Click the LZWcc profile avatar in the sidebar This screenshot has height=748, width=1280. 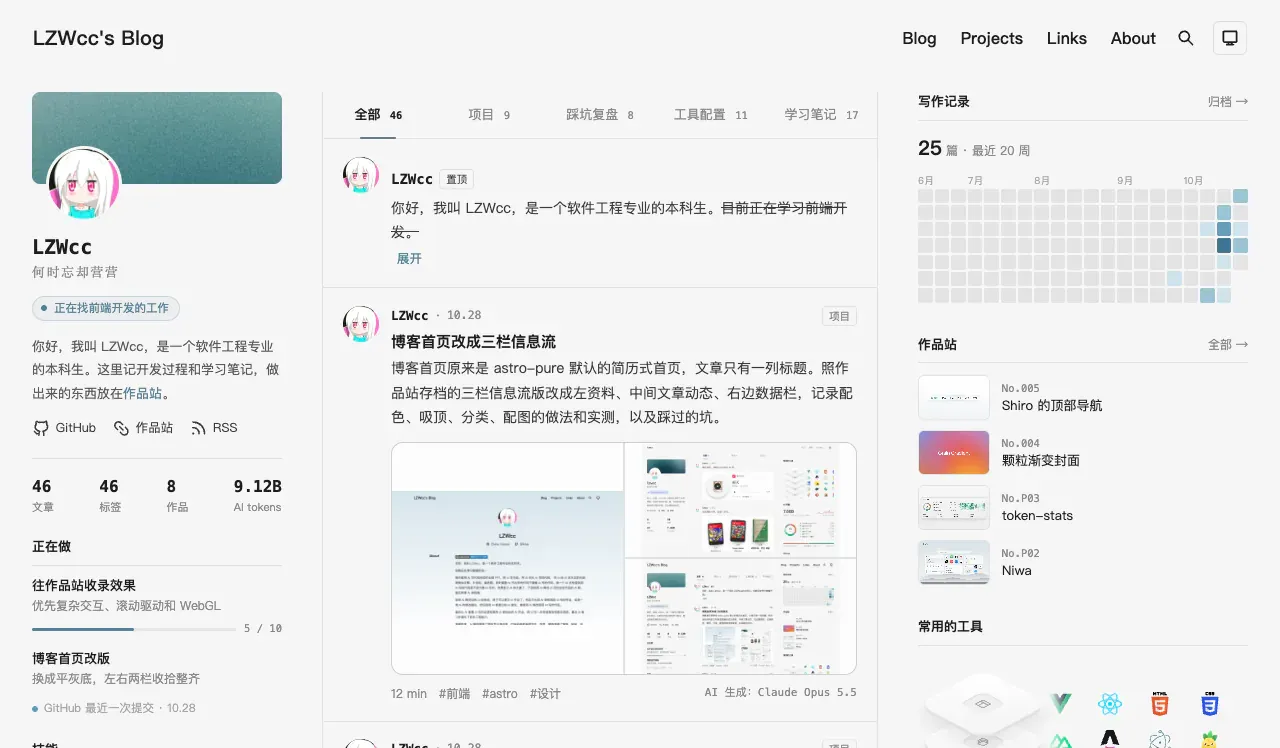tap(84, 184)
